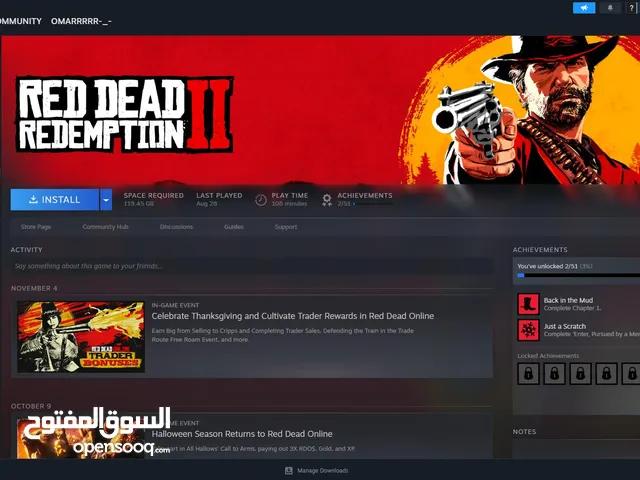Click the Back in the Mud boot icon
The width and height of the screenshot is (640, 480).
pos(528,304)
